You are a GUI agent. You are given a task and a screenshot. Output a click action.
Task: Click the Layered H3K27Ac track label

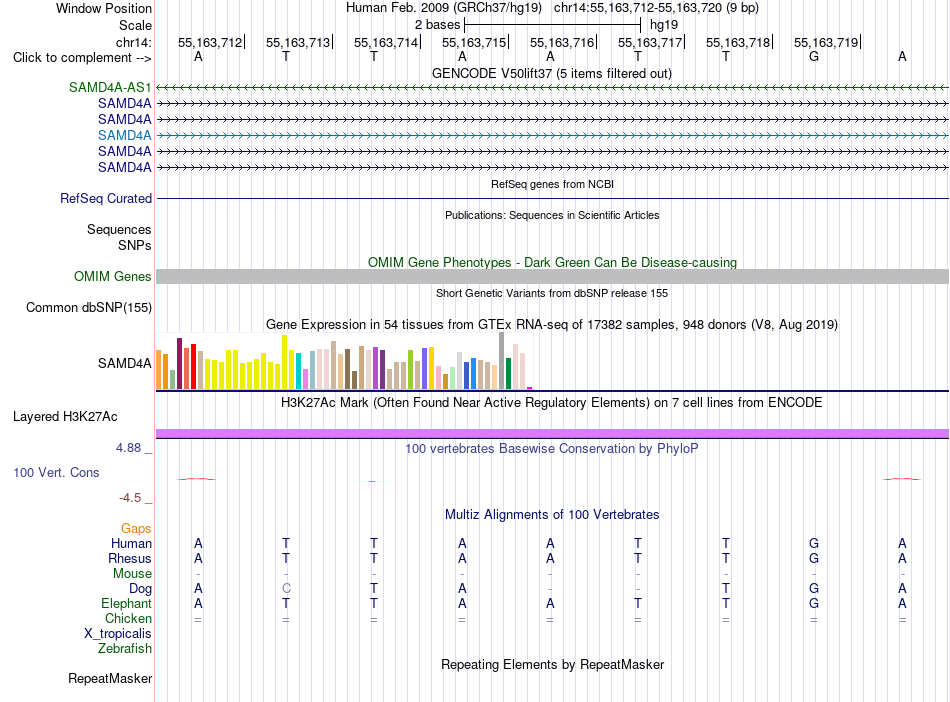pos(65,417)
